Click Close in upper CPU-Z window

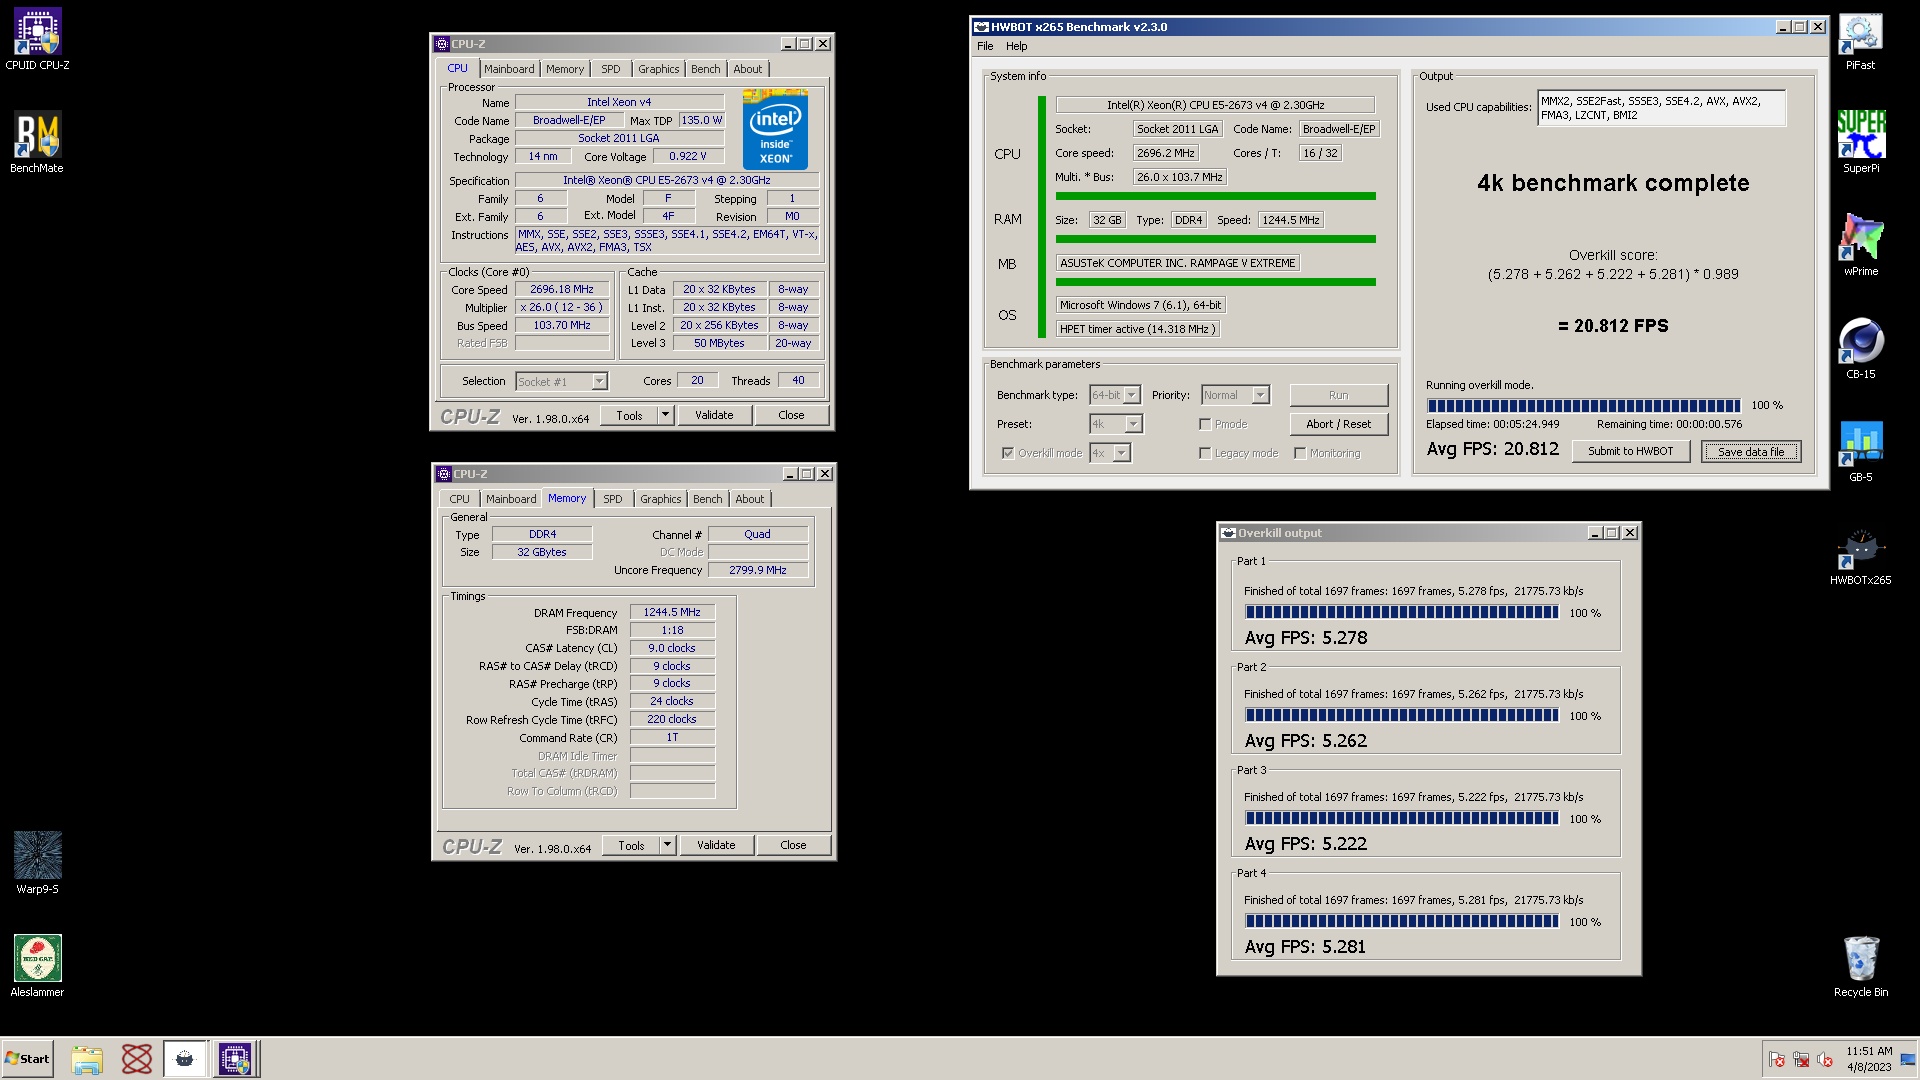click(x=791, y=415)
